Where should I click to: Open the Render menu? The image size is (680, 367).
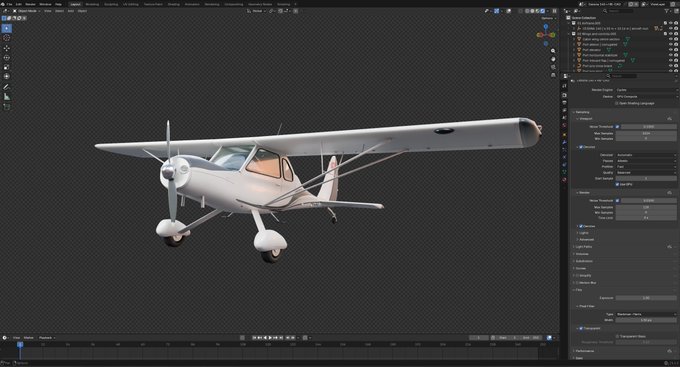(30, 4)
